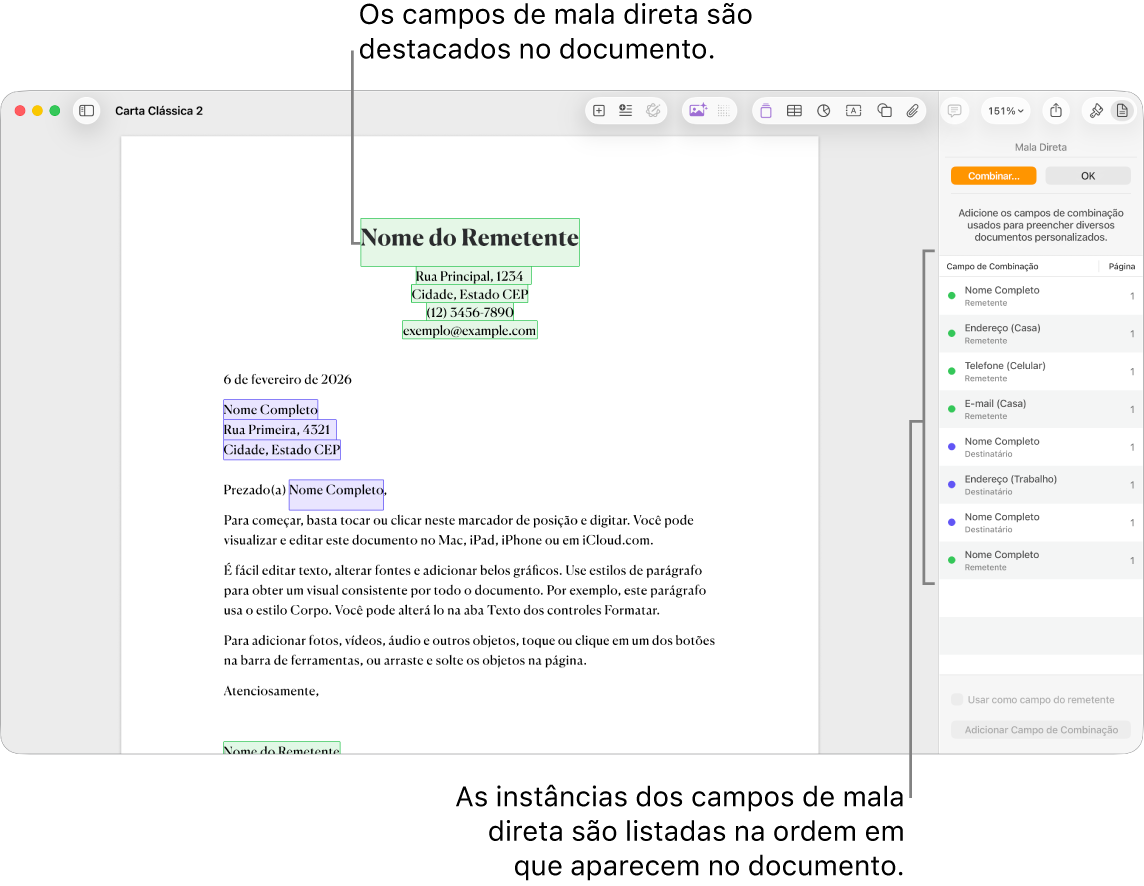Click the large 'Nome do Remetente' heading field
The image size is (1144, 886).
(470, 242)
